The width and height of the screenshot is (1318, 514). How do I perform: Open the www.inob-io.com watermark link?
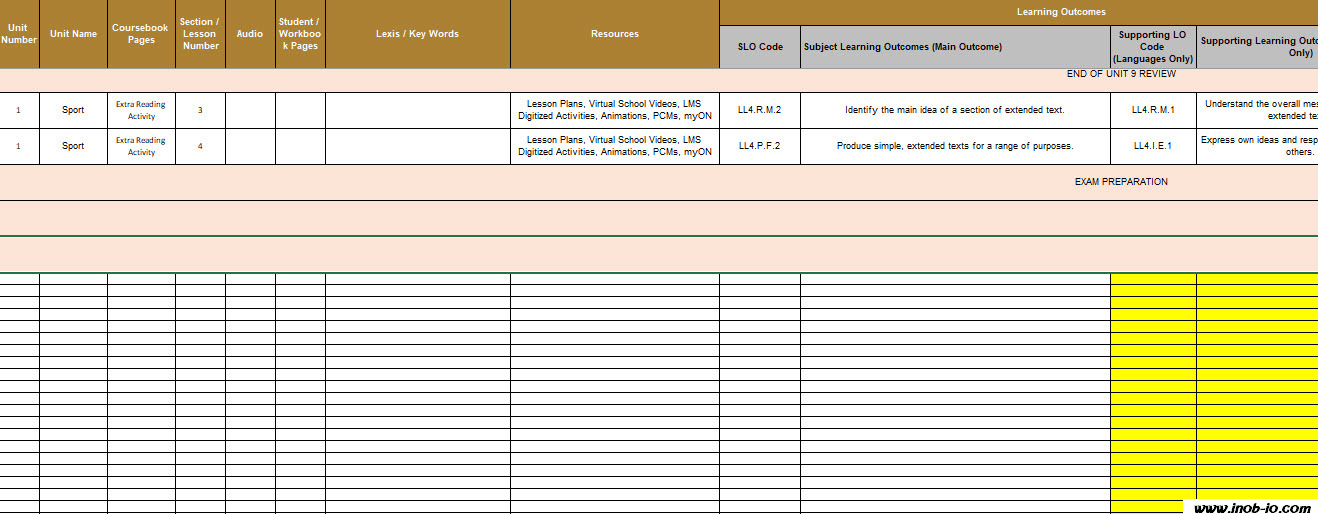[x=1252, y=508]
